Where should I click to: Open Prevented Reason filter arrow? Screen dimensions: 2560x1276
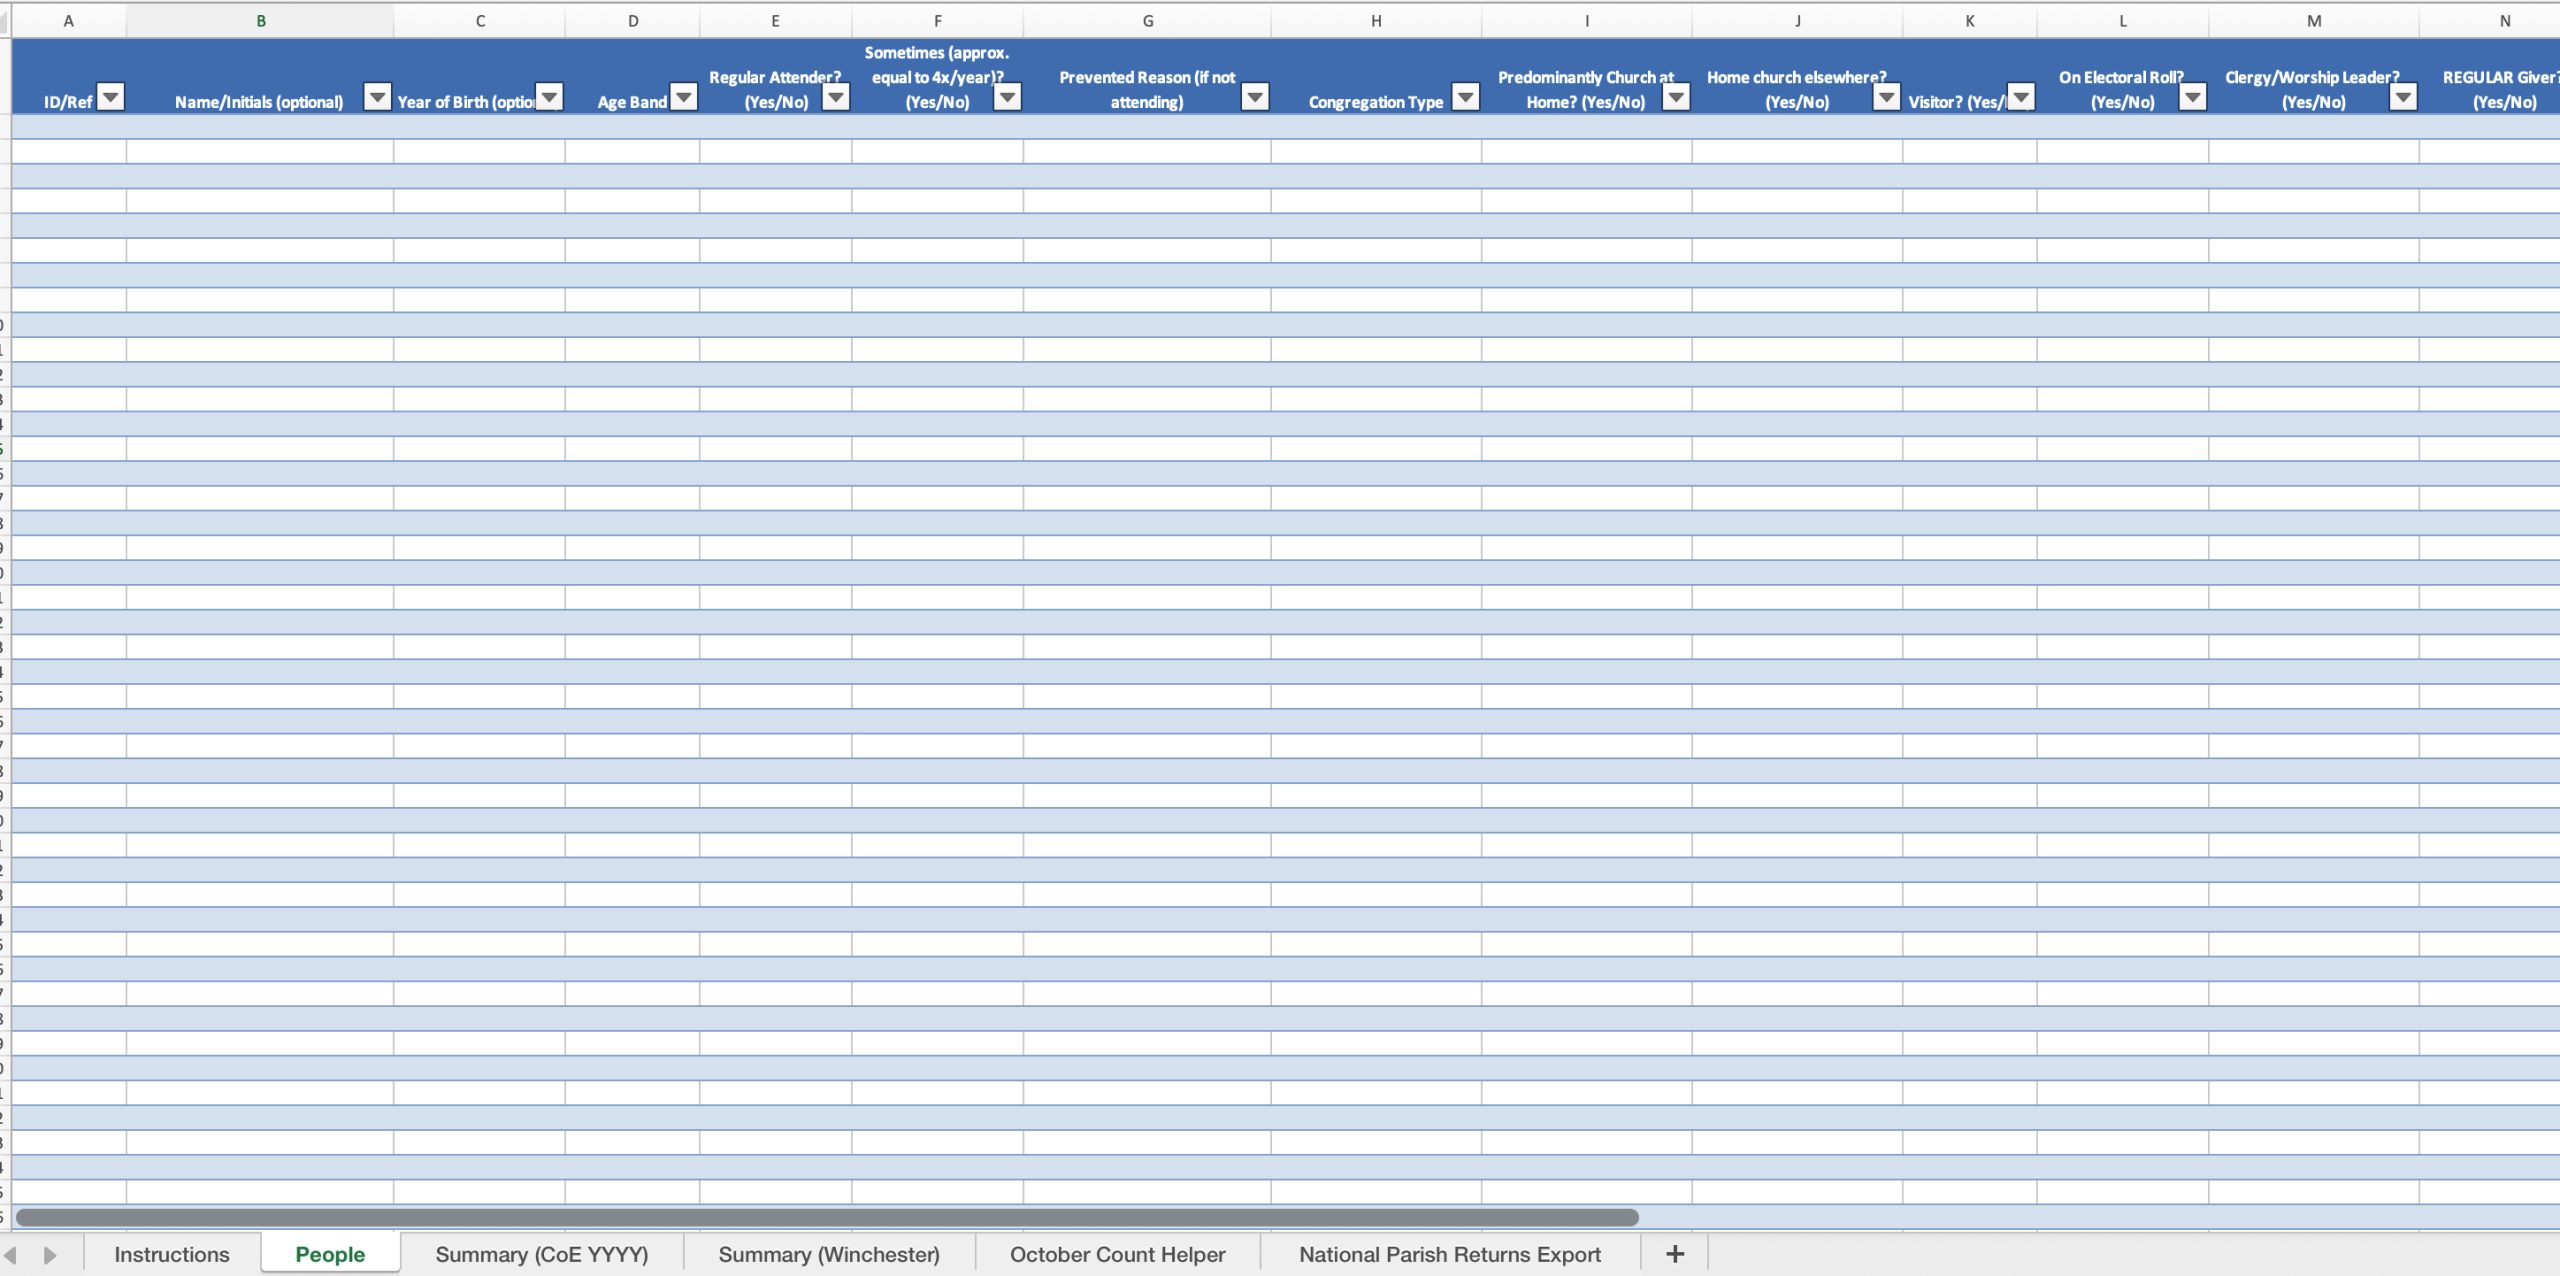(x=1255, y=97)
